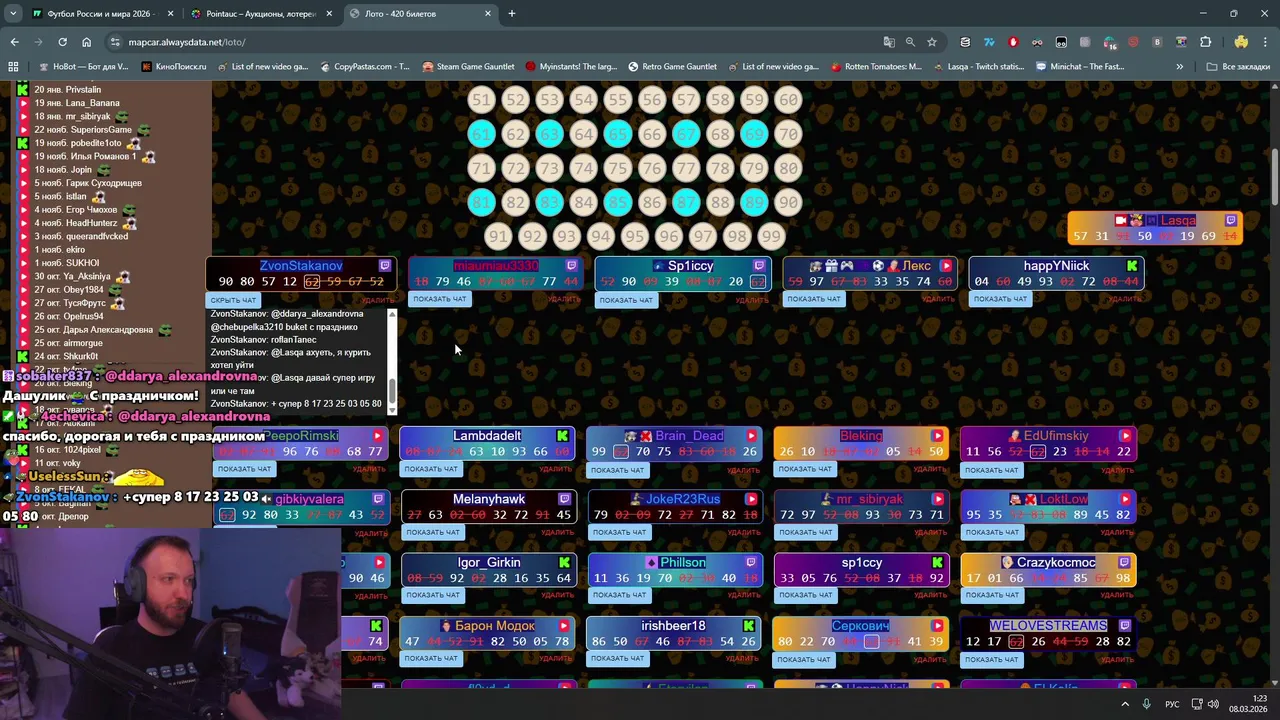Screen dimensions: 1280x720
Task: Click Twitch icon on WELOVESTREAMS ticket
Action: (1124, 626)
